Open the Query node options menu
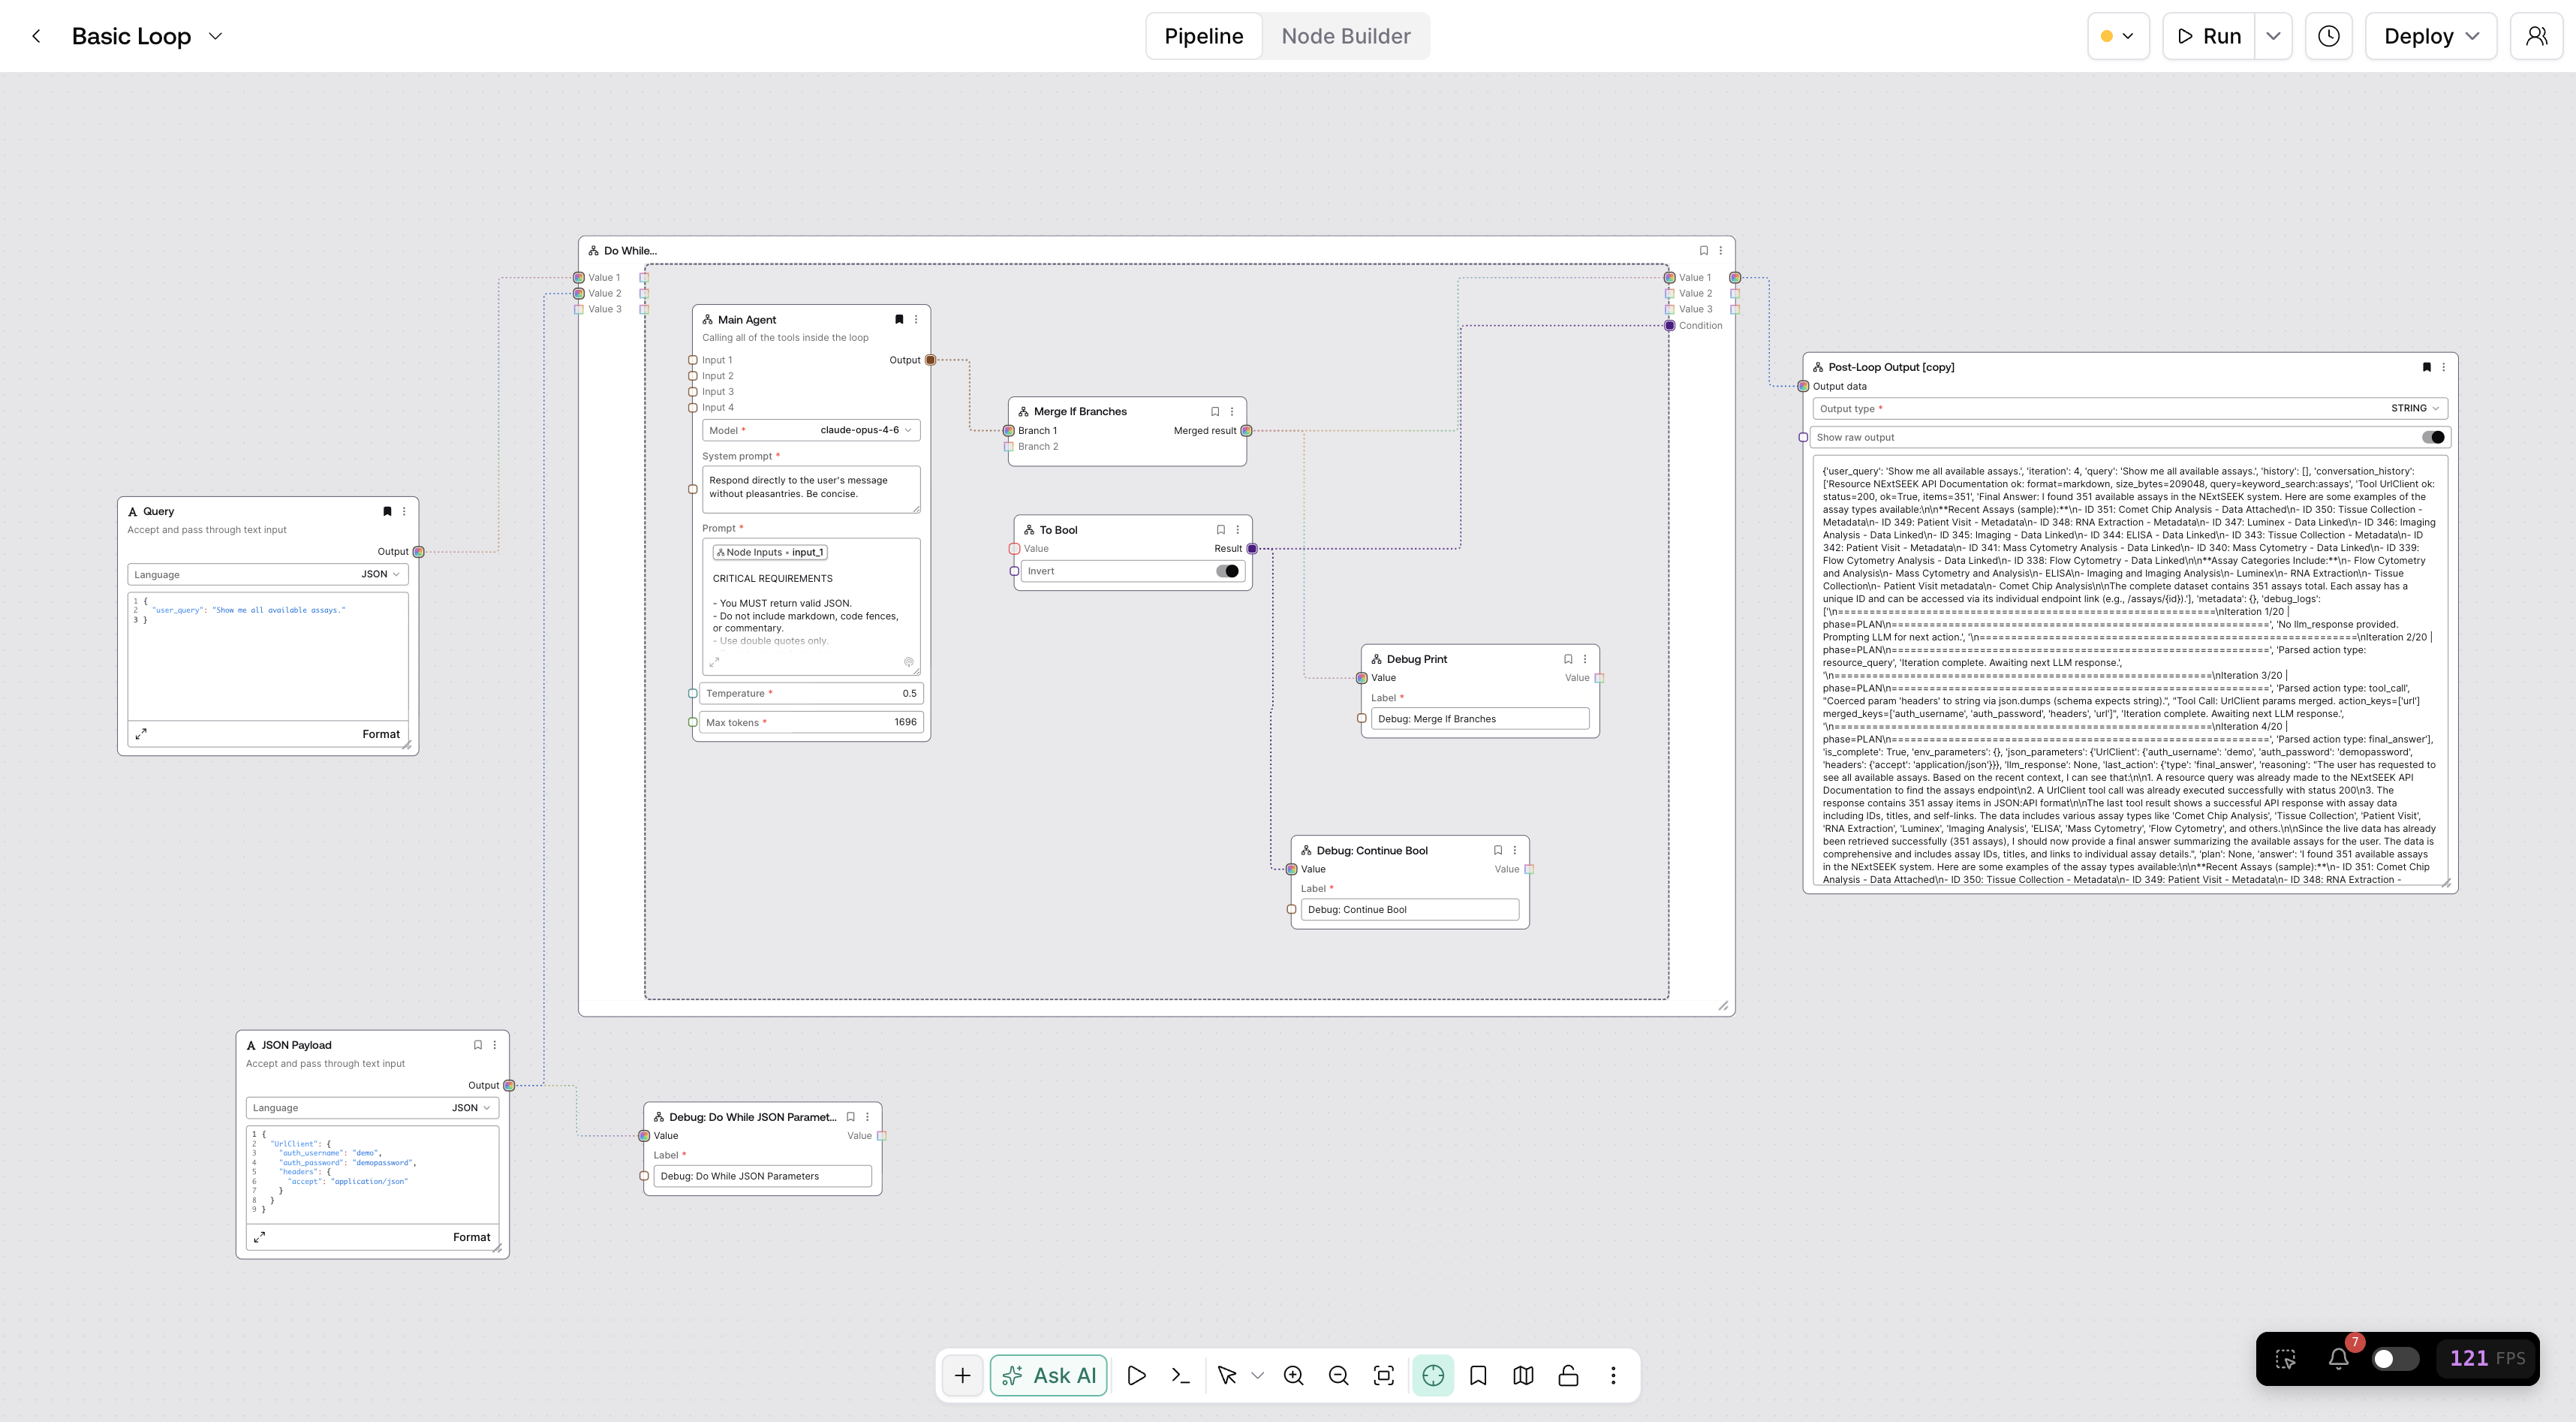Image resolution: width=2576 pixels, height=1422 pixels. (404, 511)
